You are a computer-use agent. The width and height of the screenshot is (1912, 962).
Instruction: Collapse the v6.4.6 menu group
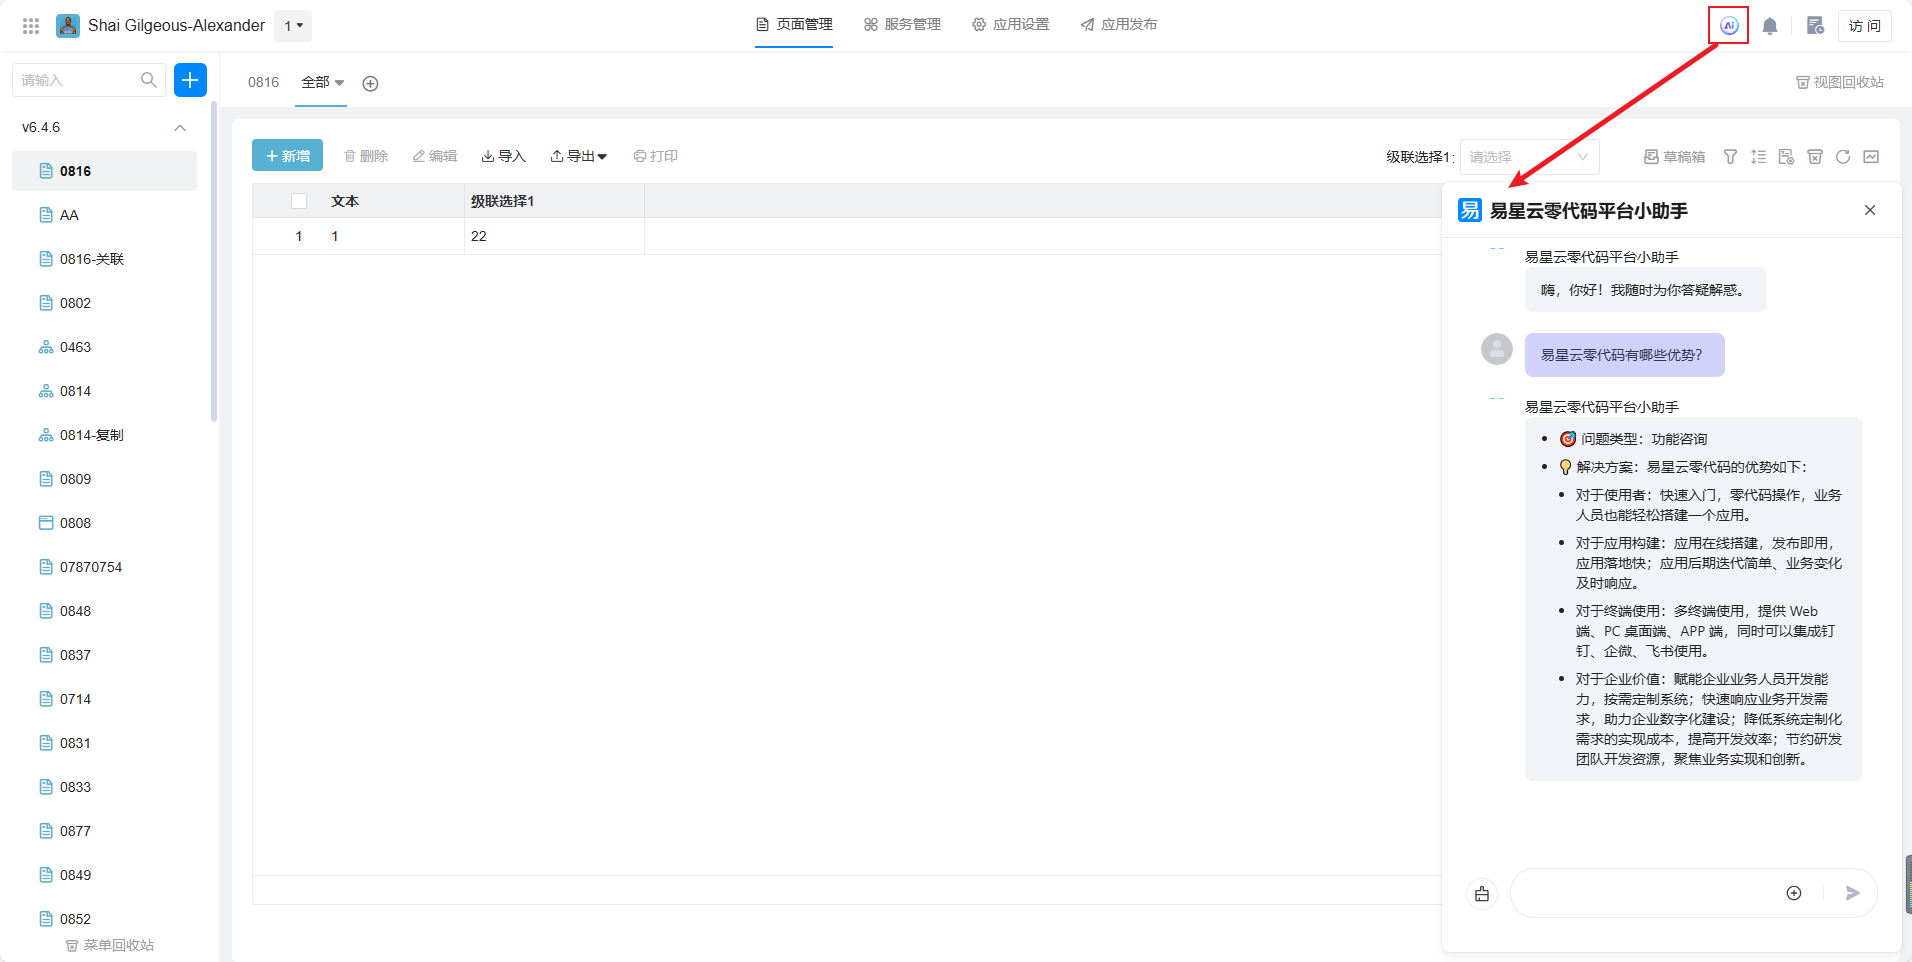point(180,128)
